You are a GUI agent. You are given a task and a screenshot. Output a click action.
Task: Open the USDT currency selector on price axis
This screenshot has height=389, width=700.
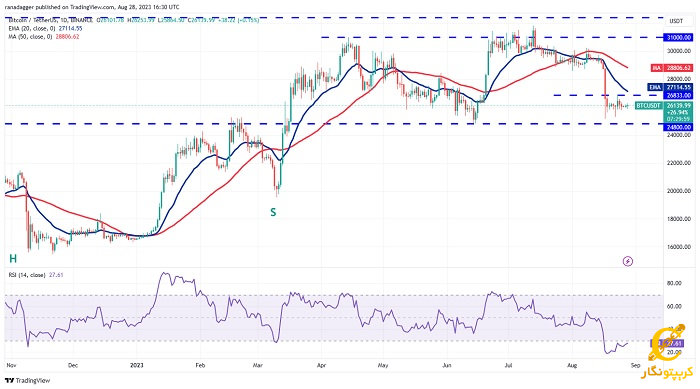[676, 21]
